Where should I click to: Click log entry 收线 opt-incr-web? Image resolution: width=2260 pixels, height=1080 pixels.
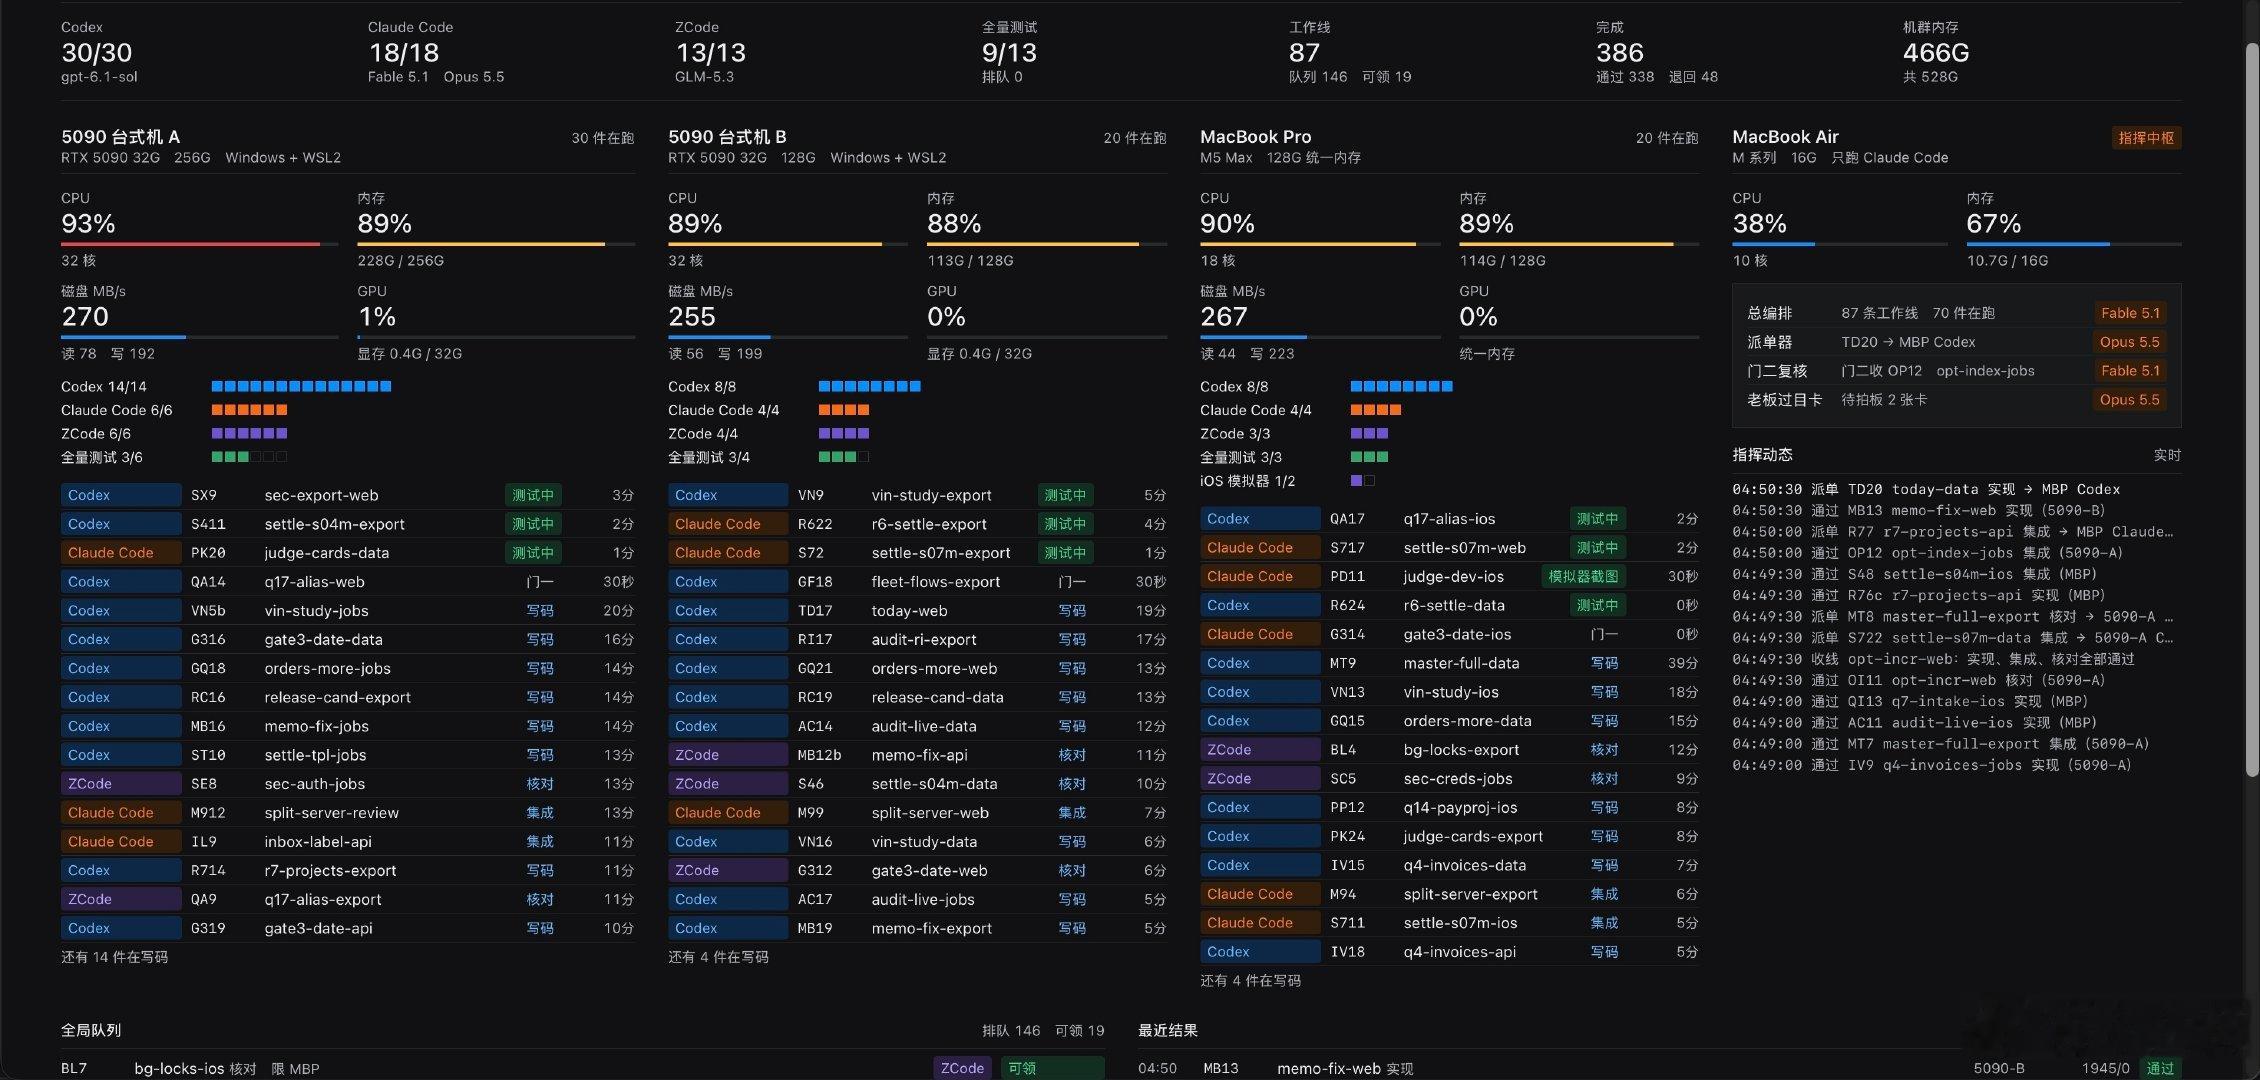pos(1933,659)
